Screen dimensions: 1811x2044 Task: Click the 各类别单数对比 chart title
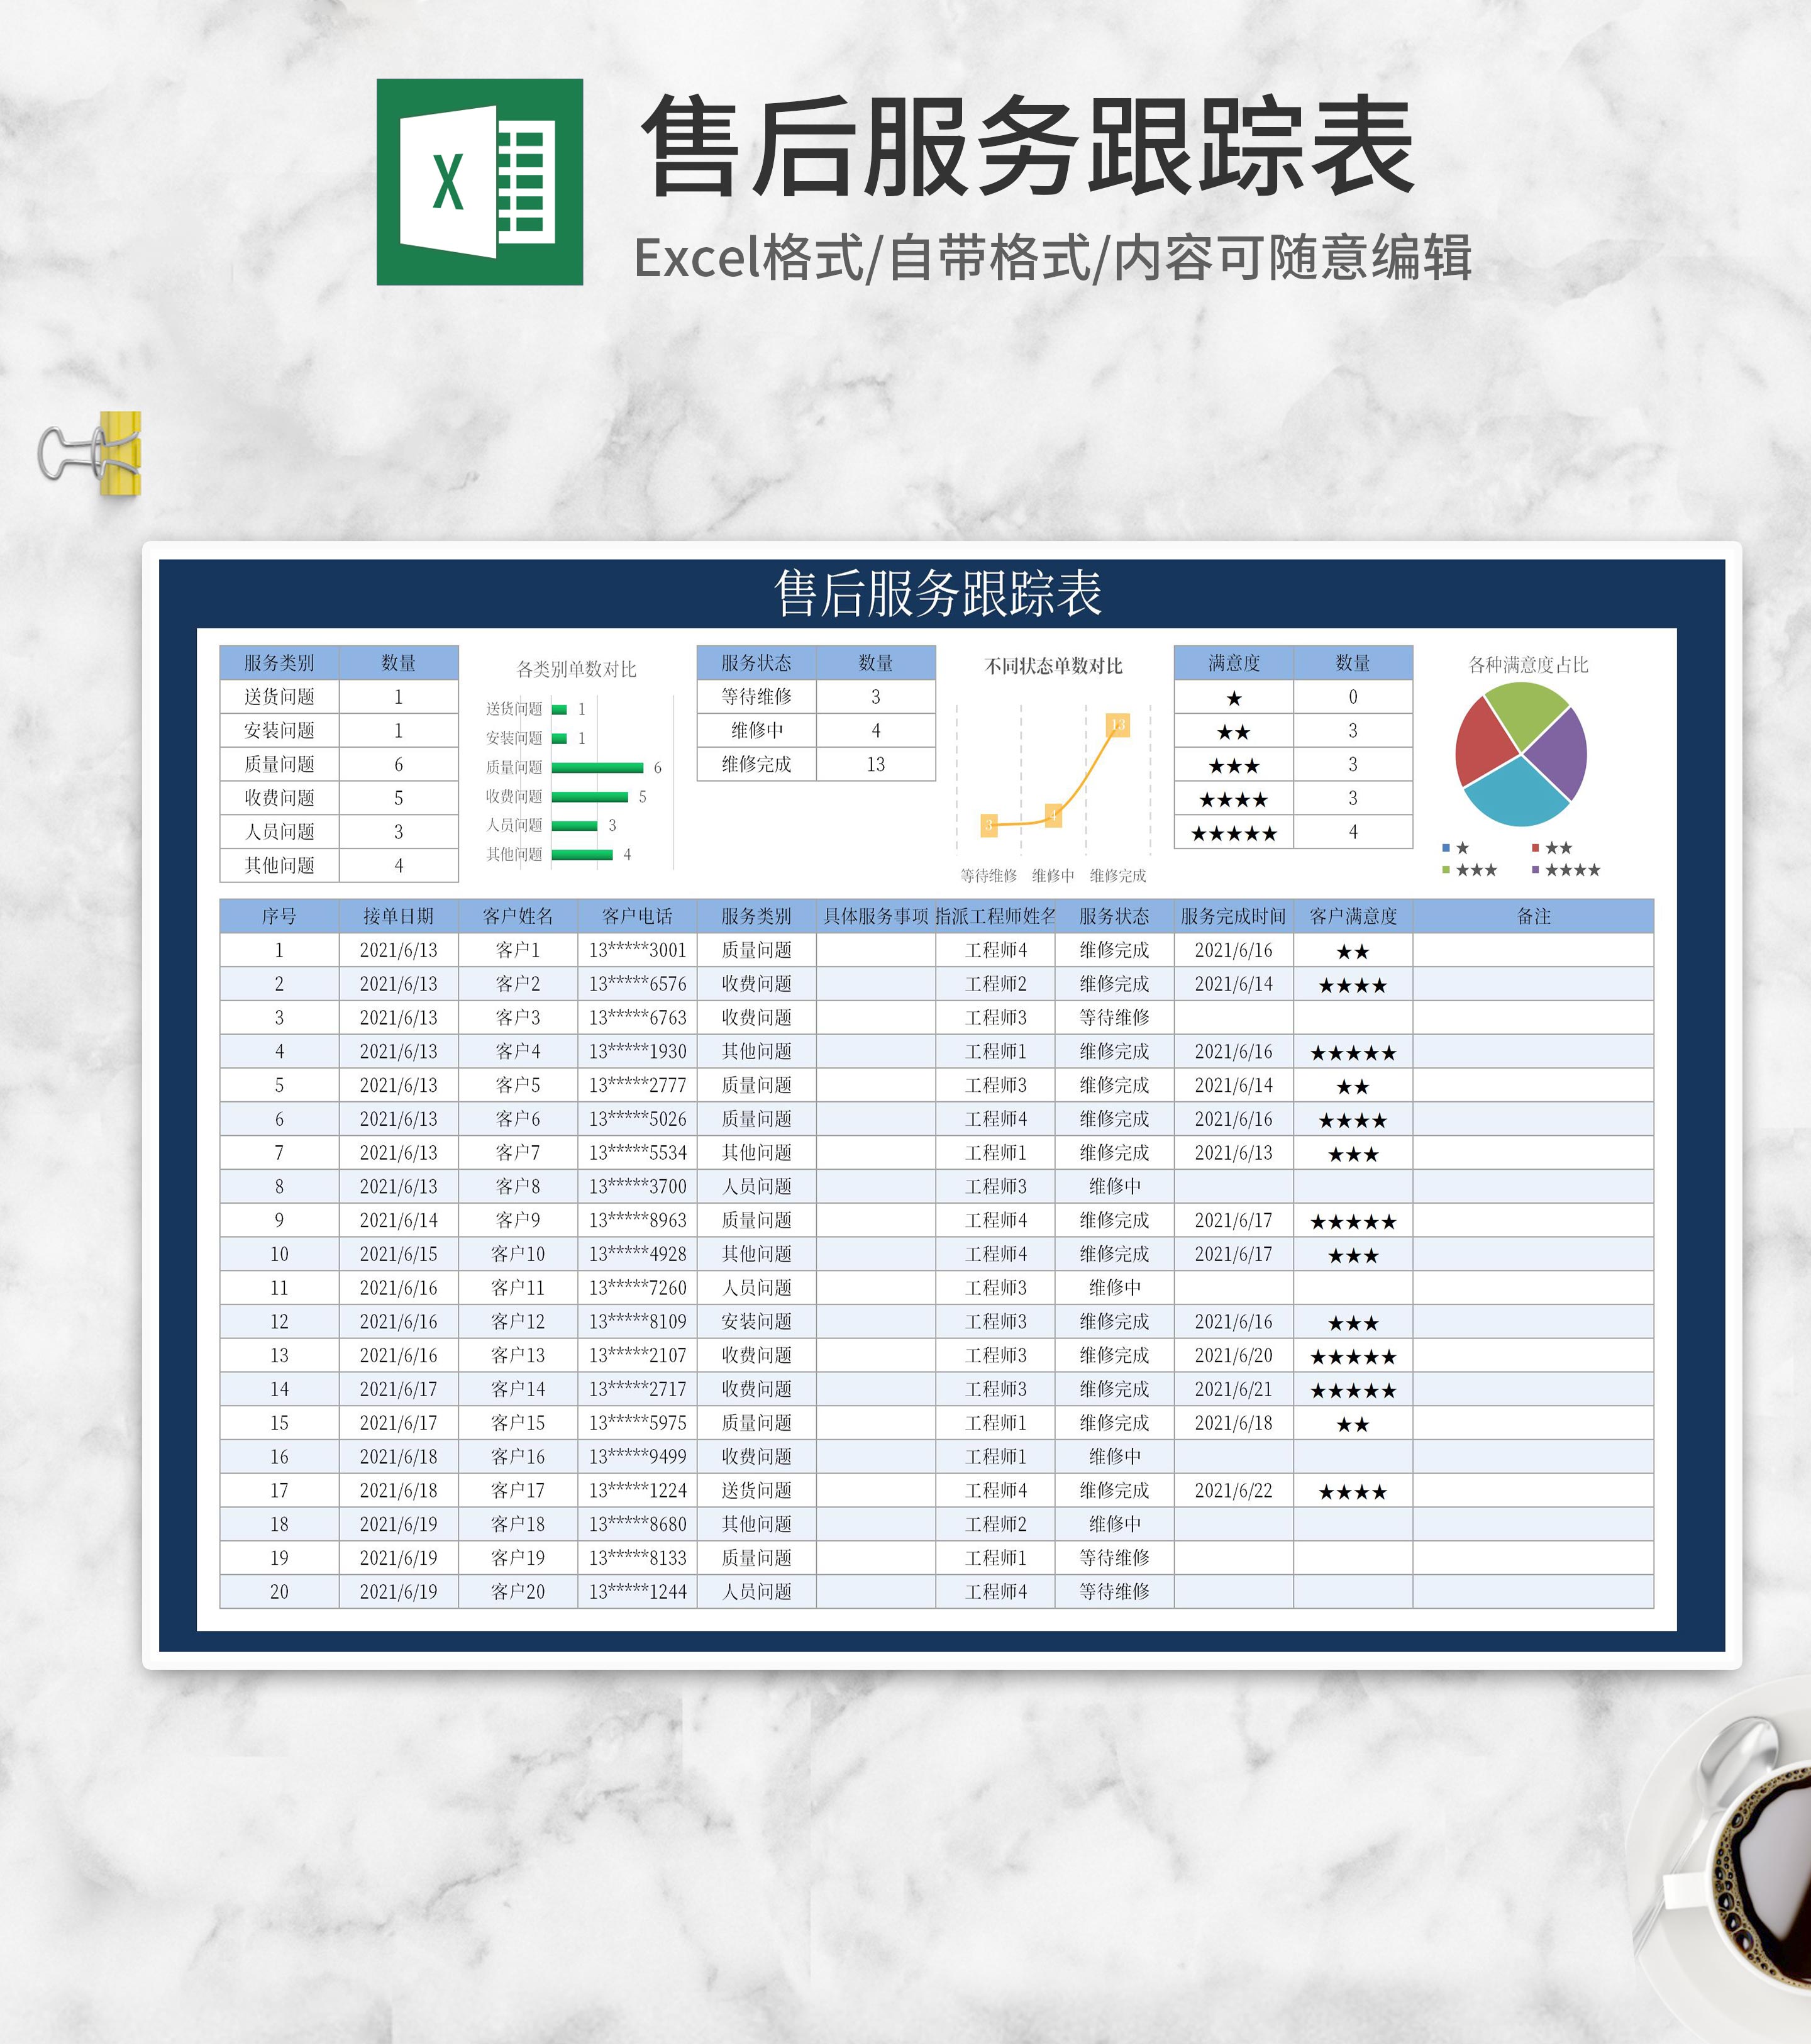tap(576, 669)
